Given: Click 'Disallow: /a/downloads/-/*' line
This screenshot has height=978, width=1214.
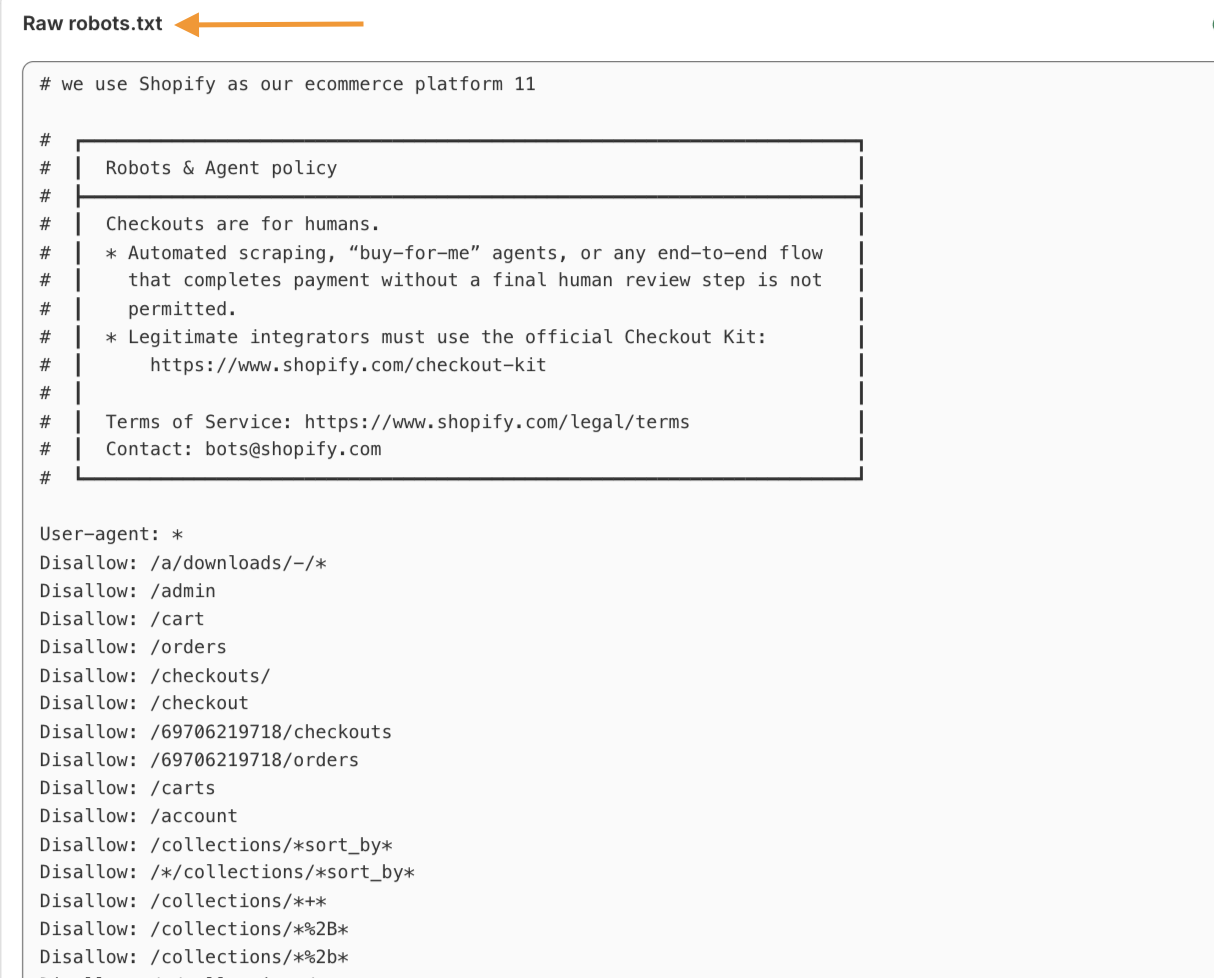Looking at the screenshot, I should (184, 563).
